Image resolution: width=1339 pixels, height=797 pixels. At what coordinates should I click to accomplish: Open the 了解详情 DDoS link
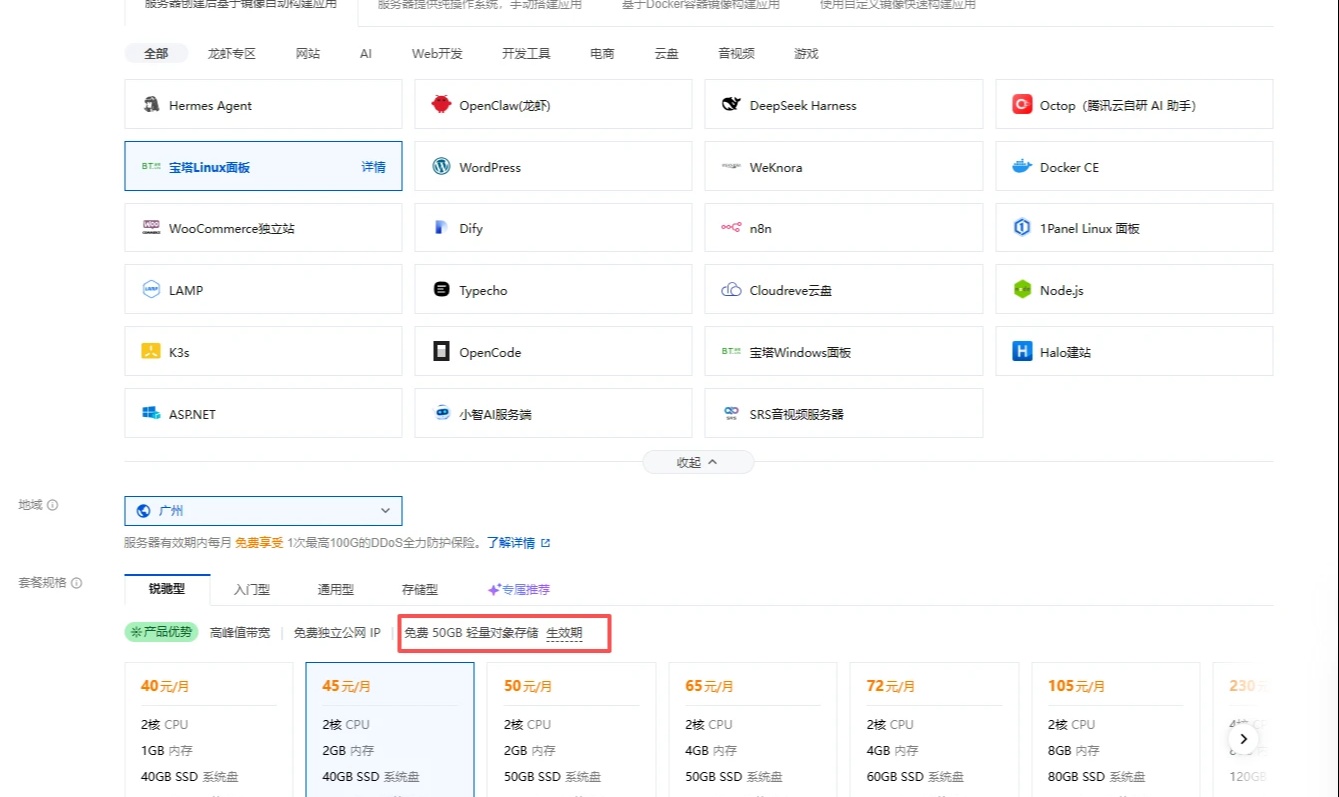coord(510,543)
